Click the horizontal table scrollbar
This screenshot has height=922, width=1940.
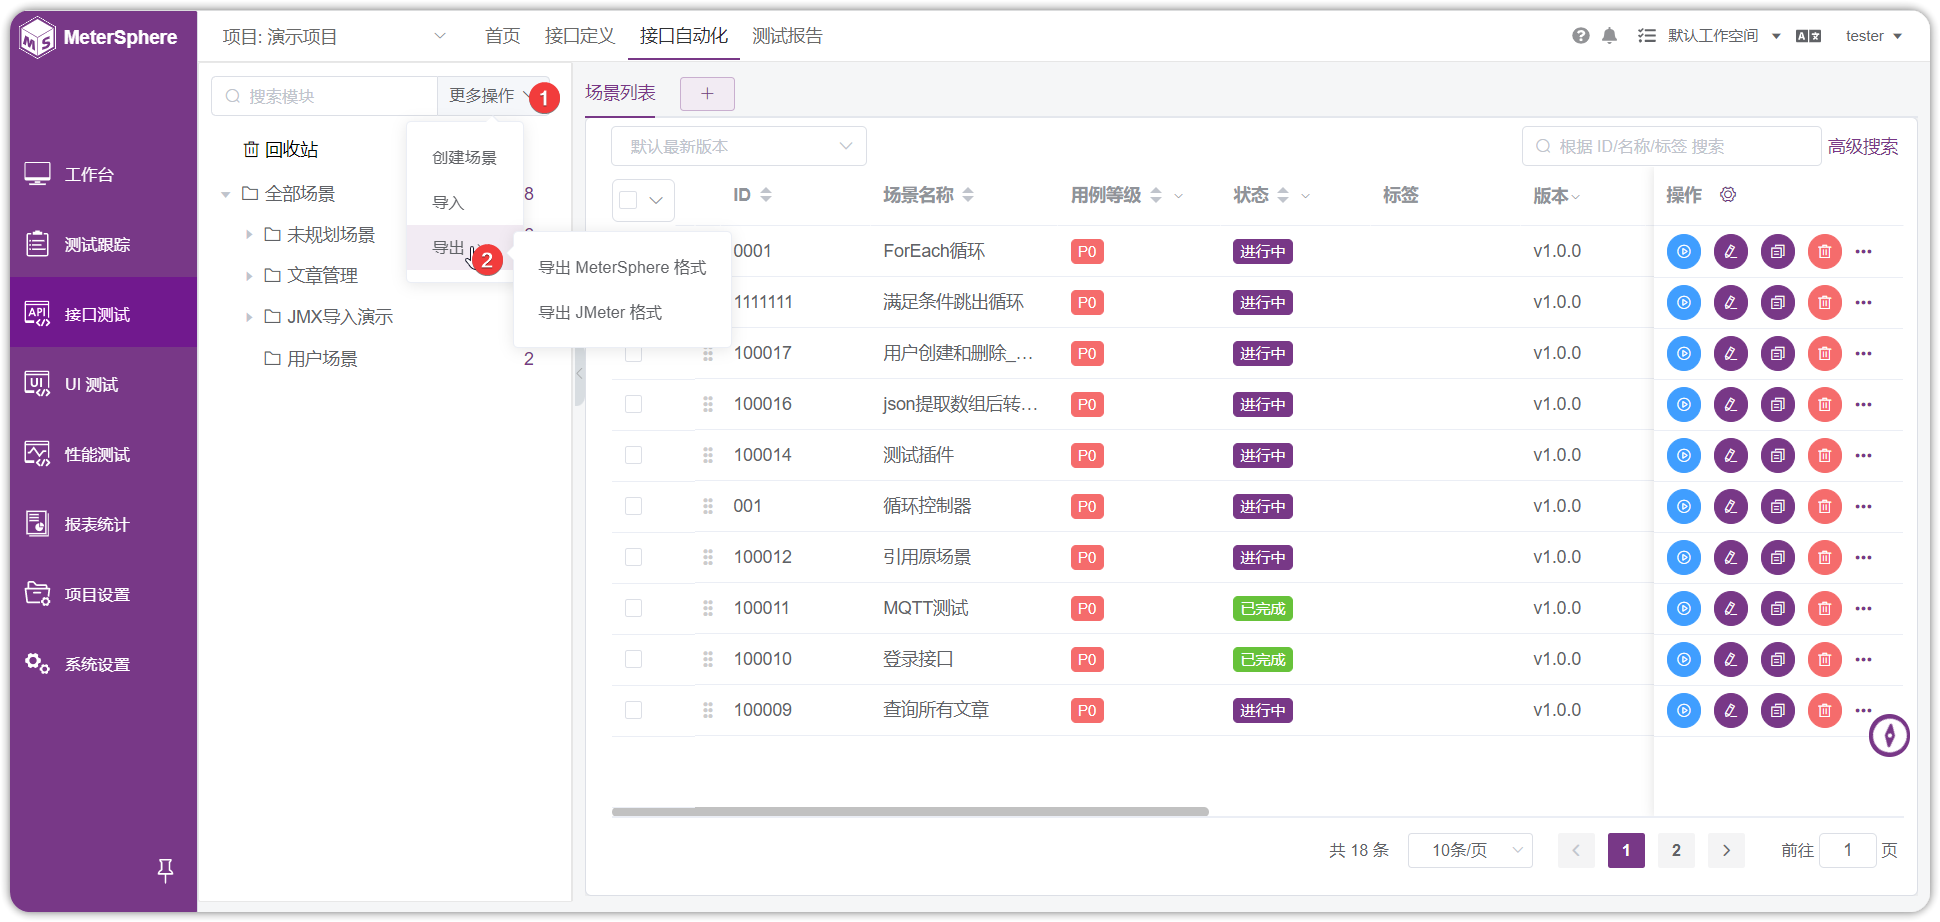point(910,812)
